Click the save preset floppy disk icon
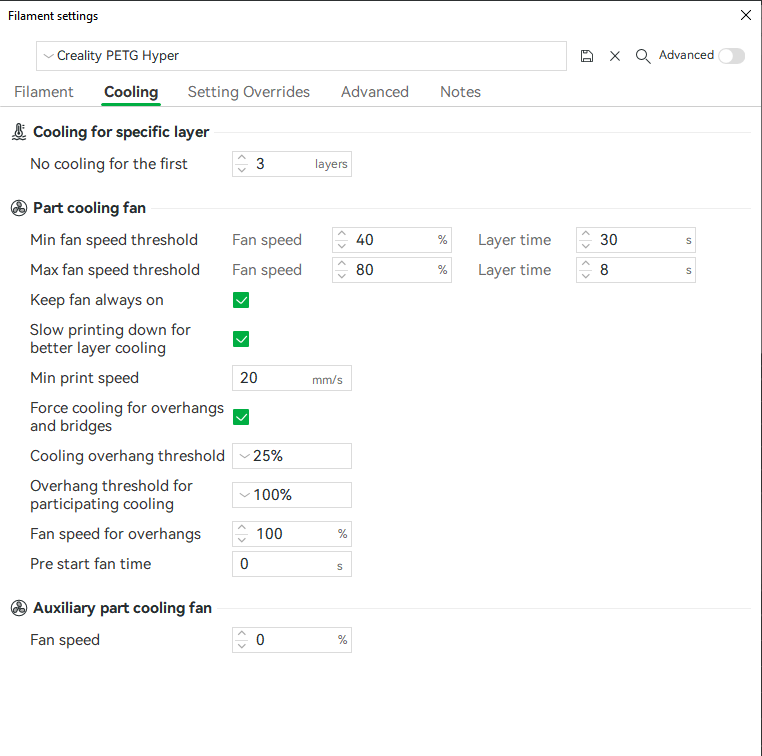 [587, 57]
